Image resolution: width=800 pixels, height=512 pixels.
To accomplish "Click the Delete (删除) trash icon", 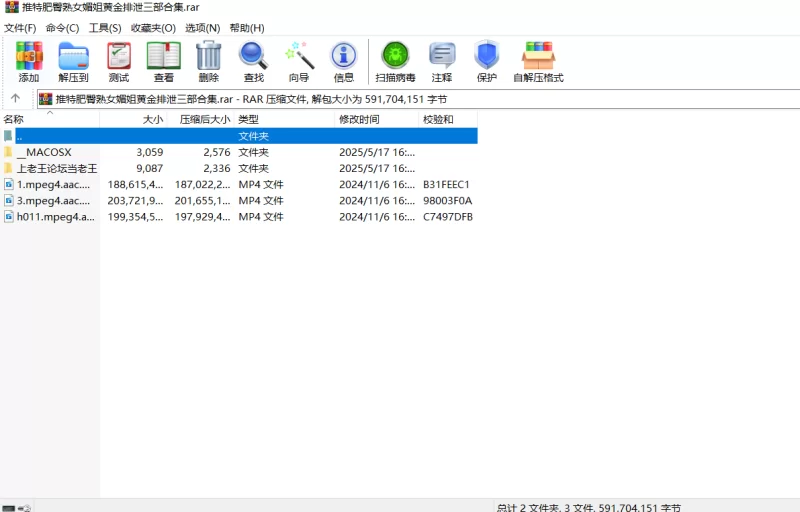I will tap(209, 55).
